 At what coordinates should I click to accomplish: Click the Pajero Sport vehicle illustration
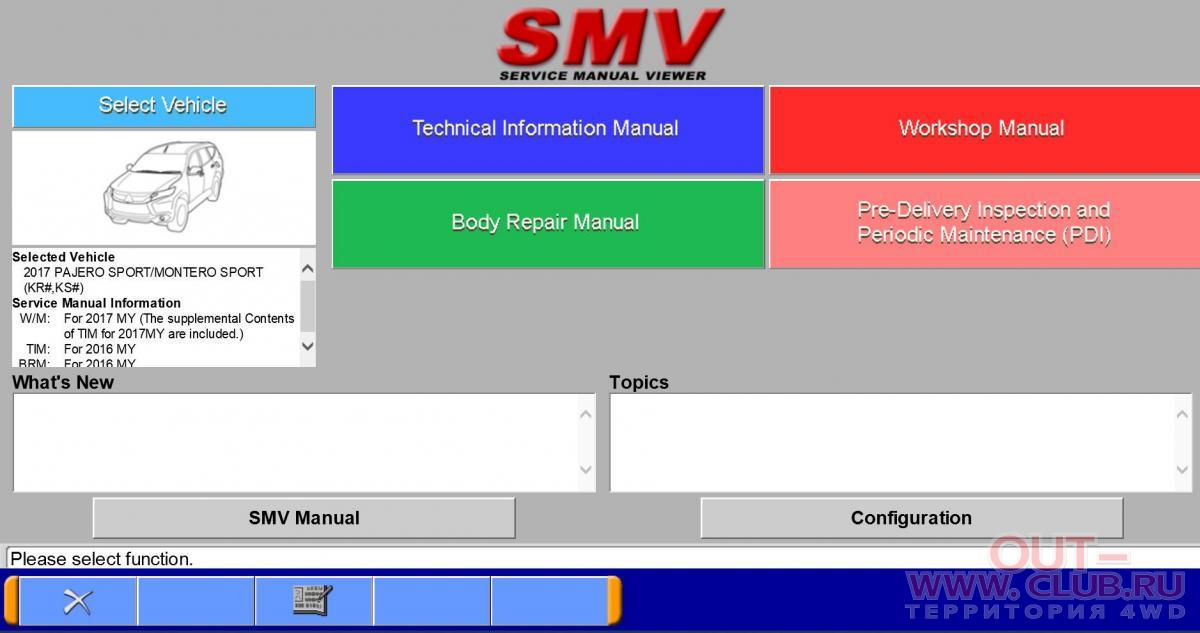point(163,187)
